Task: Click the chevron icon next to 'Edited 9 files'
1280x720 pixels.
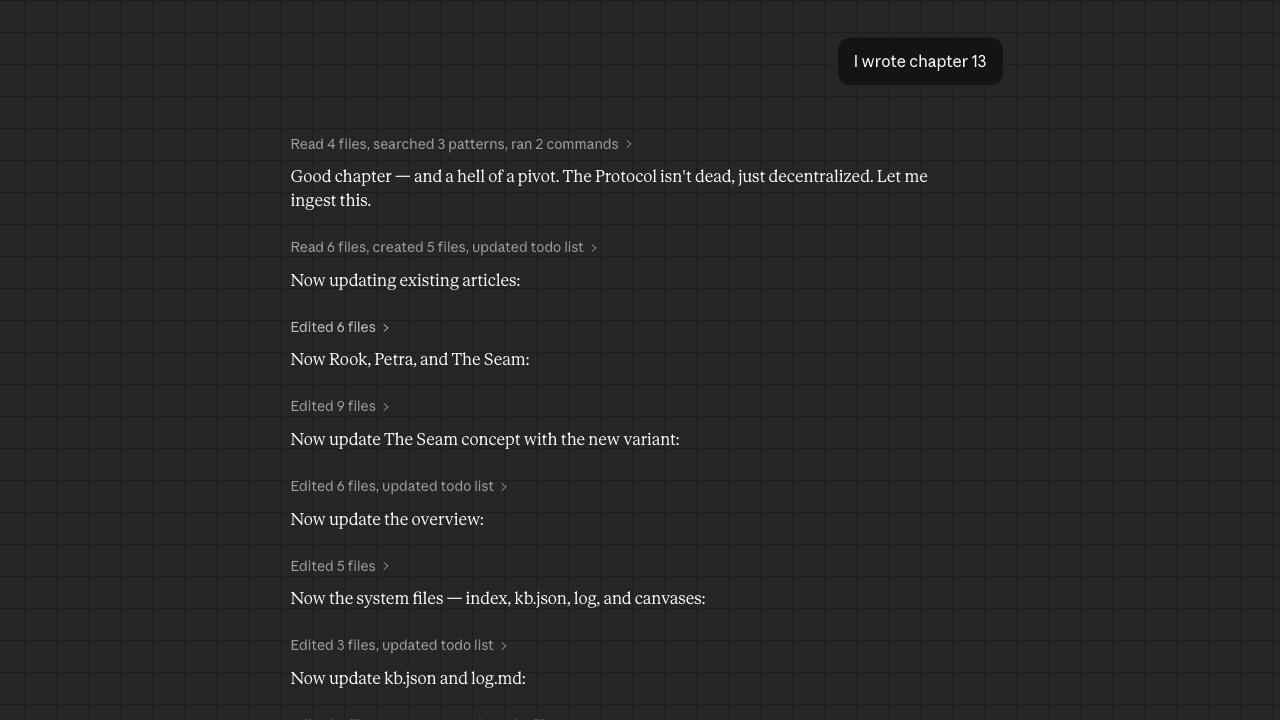Action: click(x=386, y=407)
